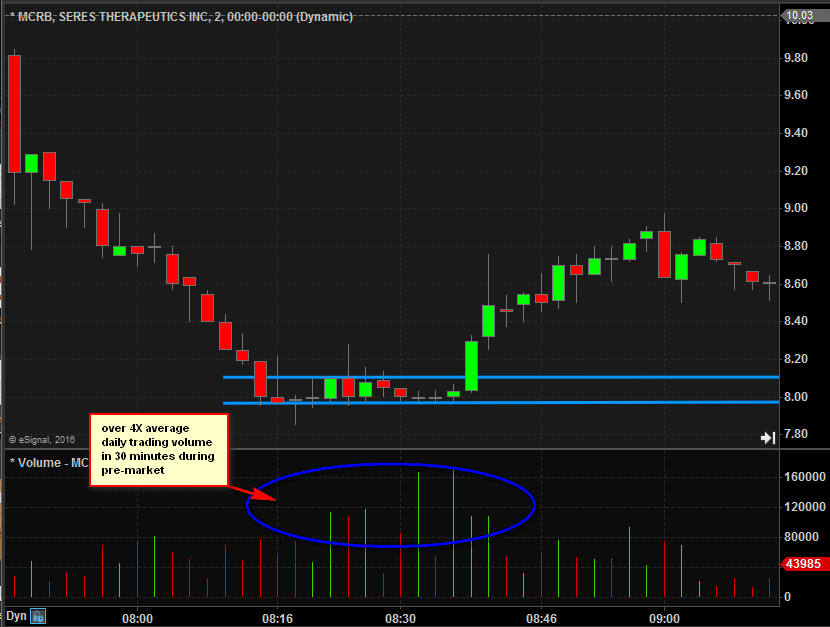Click the 08:30 time axis label
The width and height of the screenshot is (830, 627).
pos(400,619)
